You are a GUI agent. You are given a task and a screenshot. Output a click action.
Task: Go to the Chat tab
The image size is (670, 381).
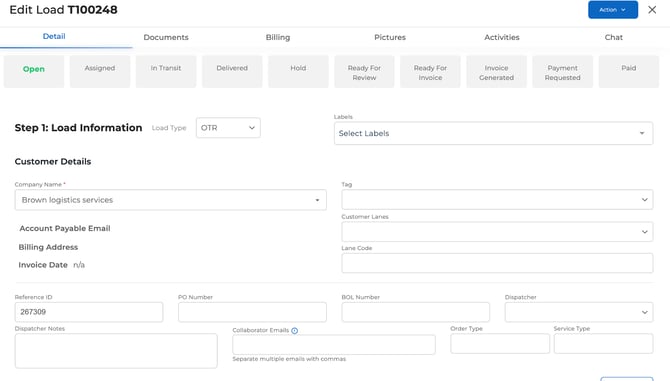point(614,37)
